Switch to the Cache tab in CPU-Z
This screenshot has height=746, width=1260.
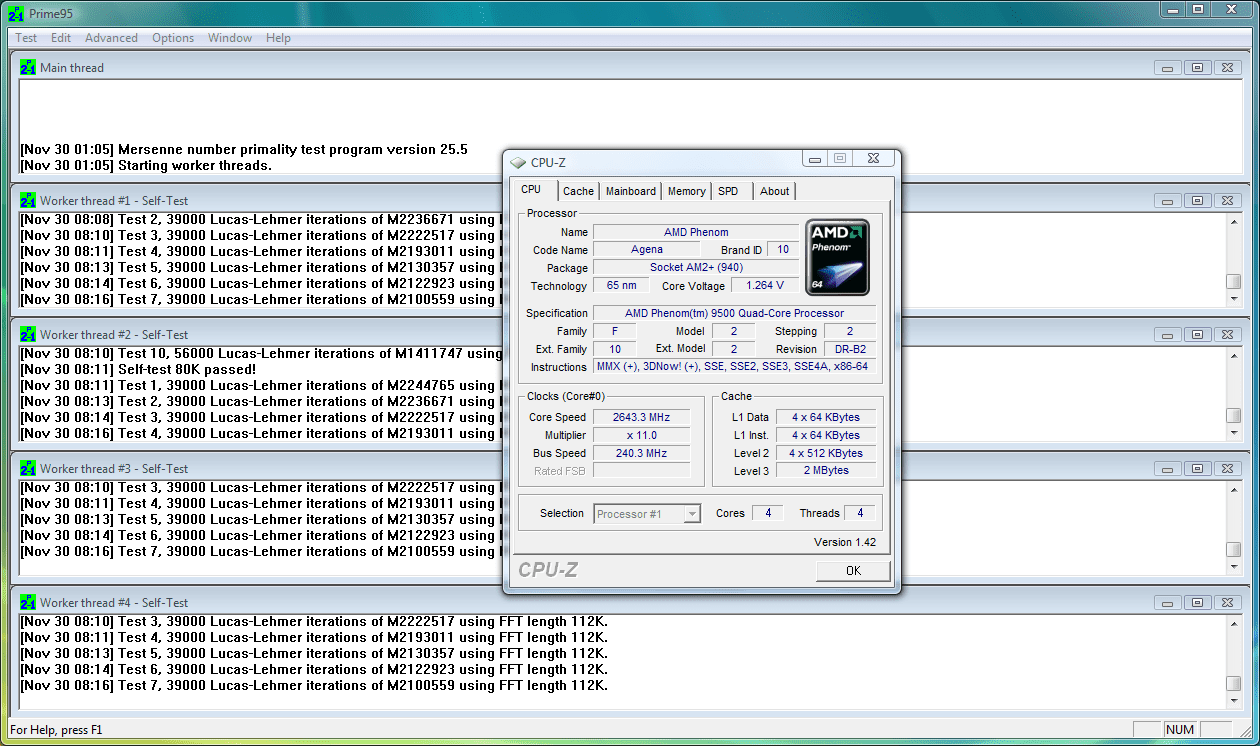point(578,191)
